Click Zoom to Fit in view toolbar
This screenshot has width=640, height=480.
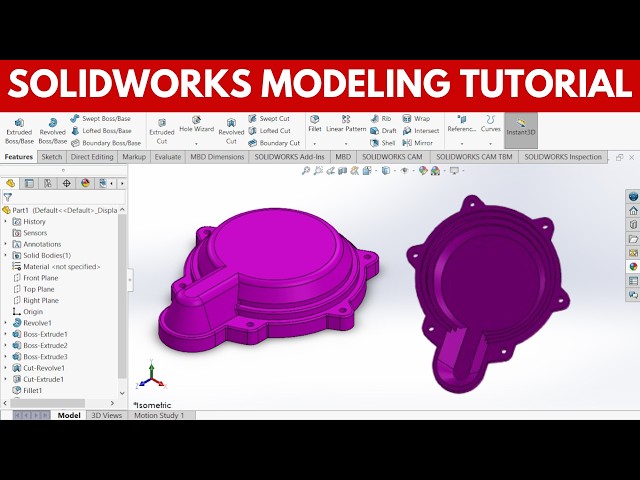[x=305, y=171]
